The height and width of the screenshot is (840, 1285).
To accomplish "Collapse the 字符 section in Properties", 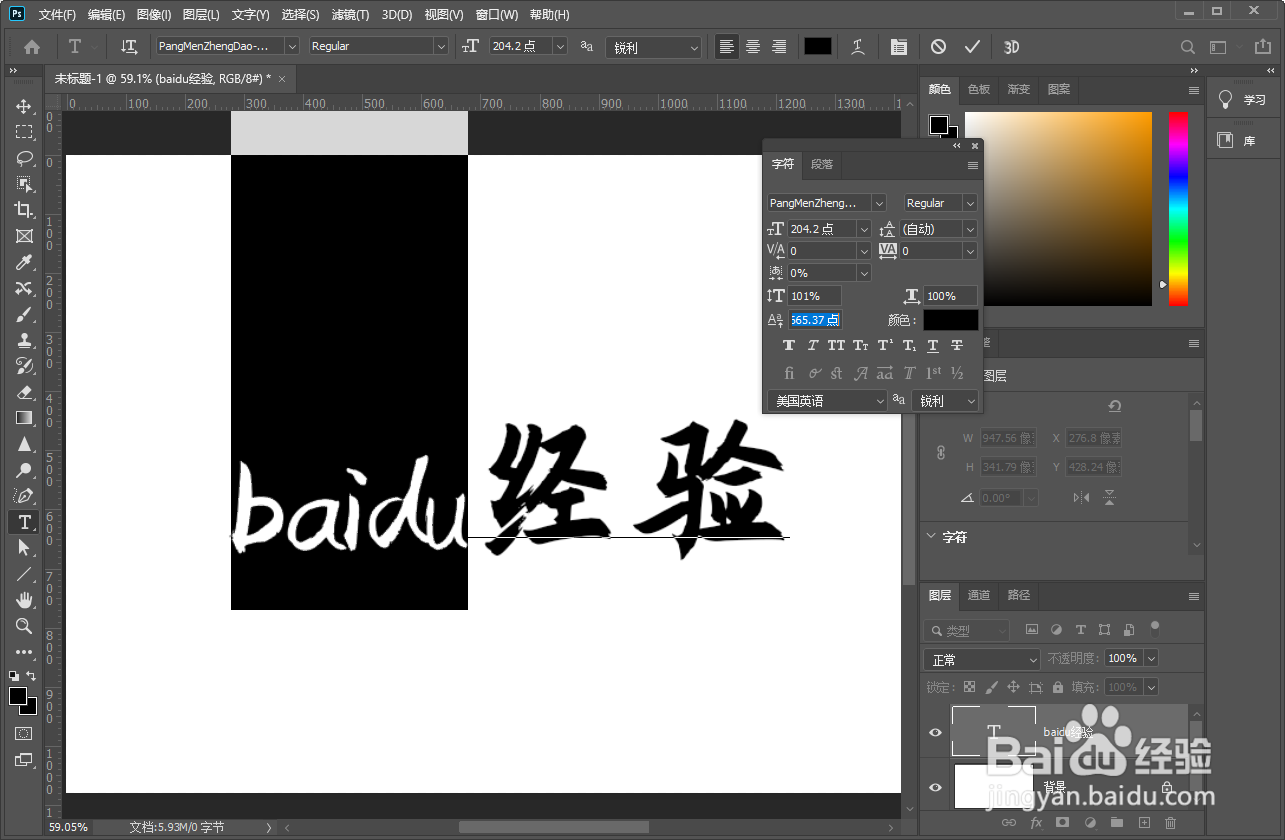I will [931, 537].
